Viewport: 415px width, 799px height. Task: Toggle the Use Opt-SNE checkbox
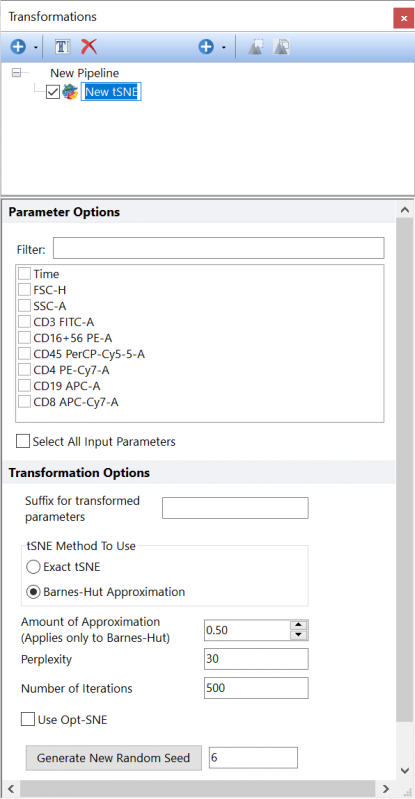tap(28, 720)
